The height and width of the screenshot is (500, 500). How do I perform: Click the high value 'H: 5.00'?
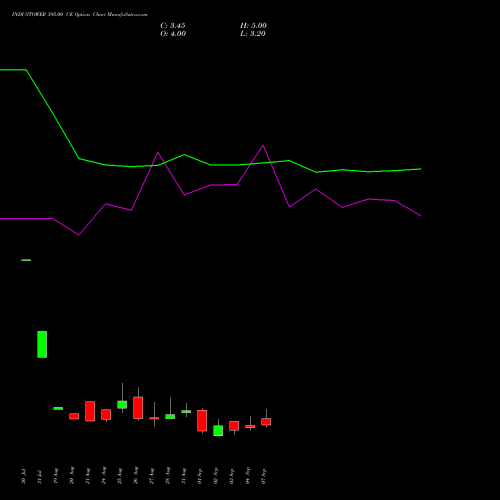tap(253, 26)
